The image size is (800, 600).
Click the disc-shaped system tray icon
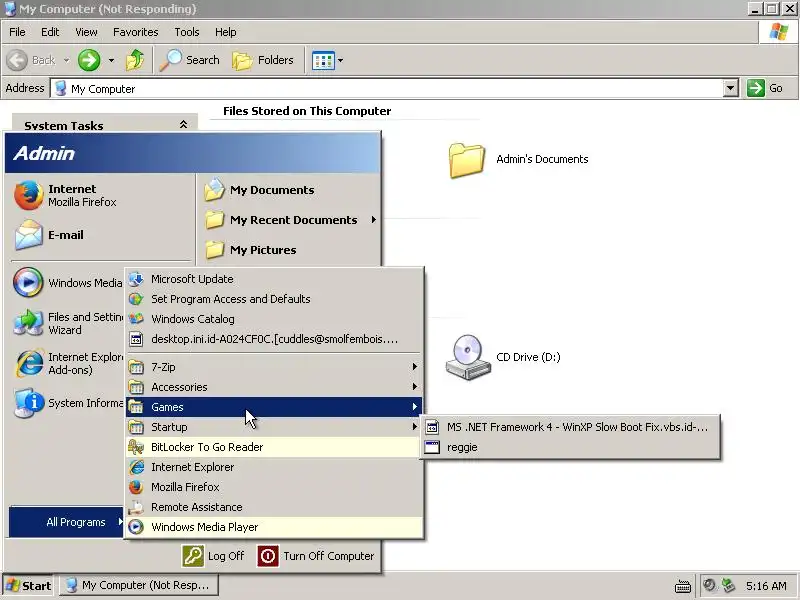(710, 585)
